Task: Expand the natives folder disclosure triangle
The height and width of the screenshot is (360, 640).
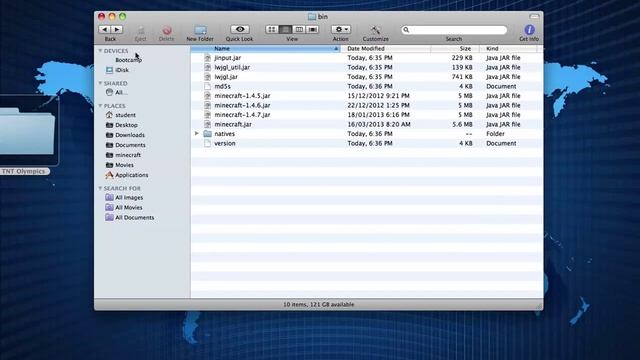Action: [x=197, y=133]
